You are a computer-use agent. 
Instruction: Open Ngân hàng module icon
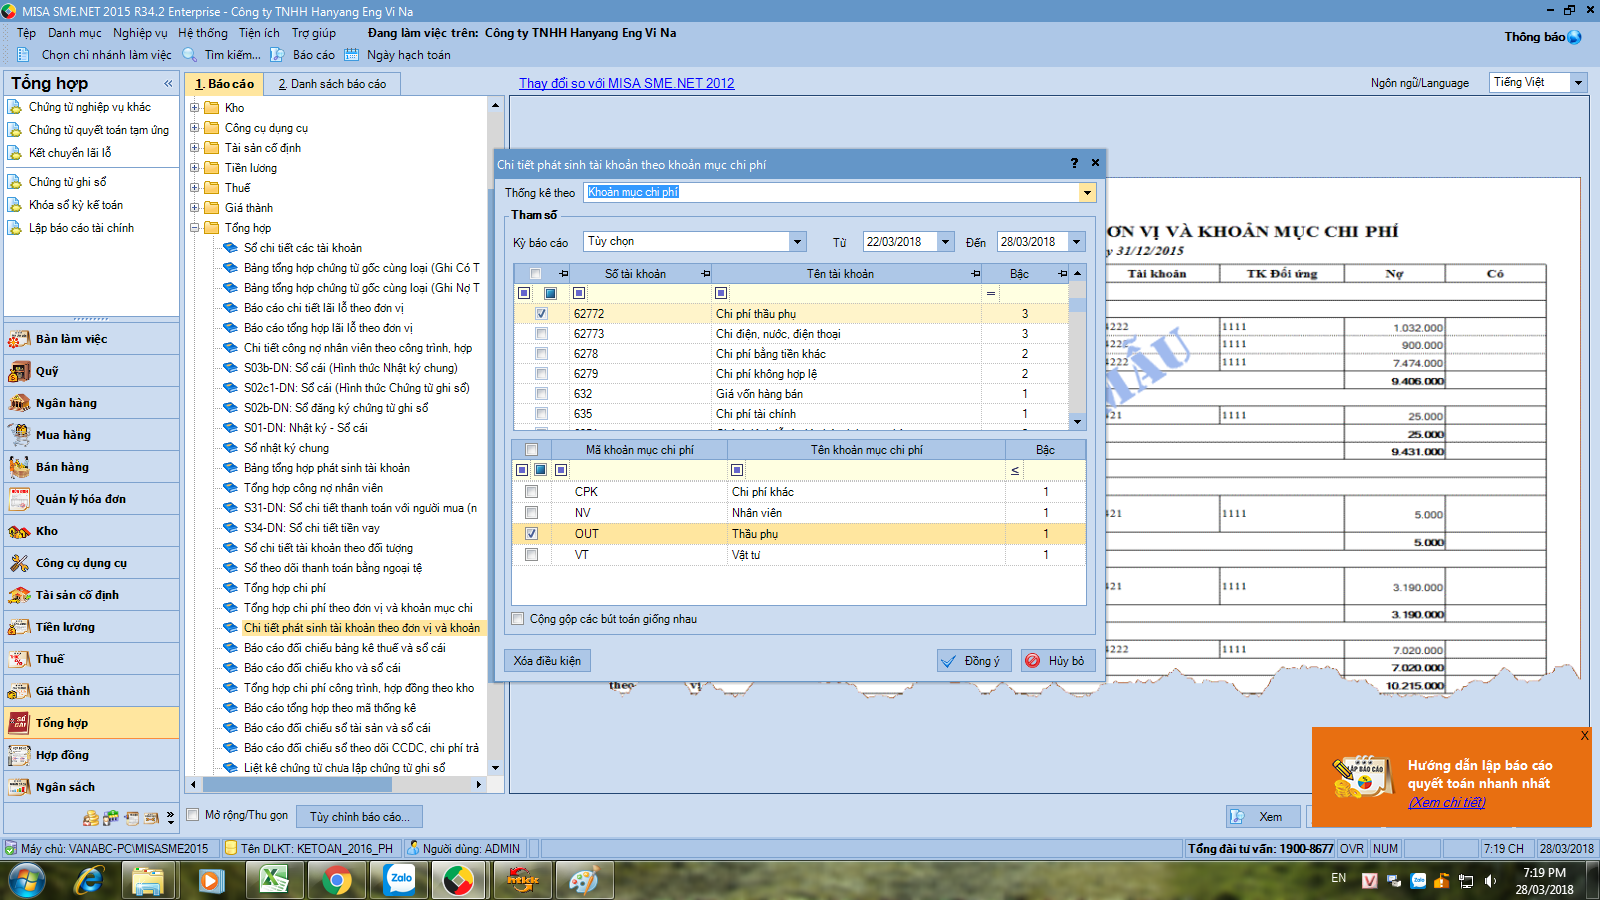pyautogui.click(x=19, y=403)
